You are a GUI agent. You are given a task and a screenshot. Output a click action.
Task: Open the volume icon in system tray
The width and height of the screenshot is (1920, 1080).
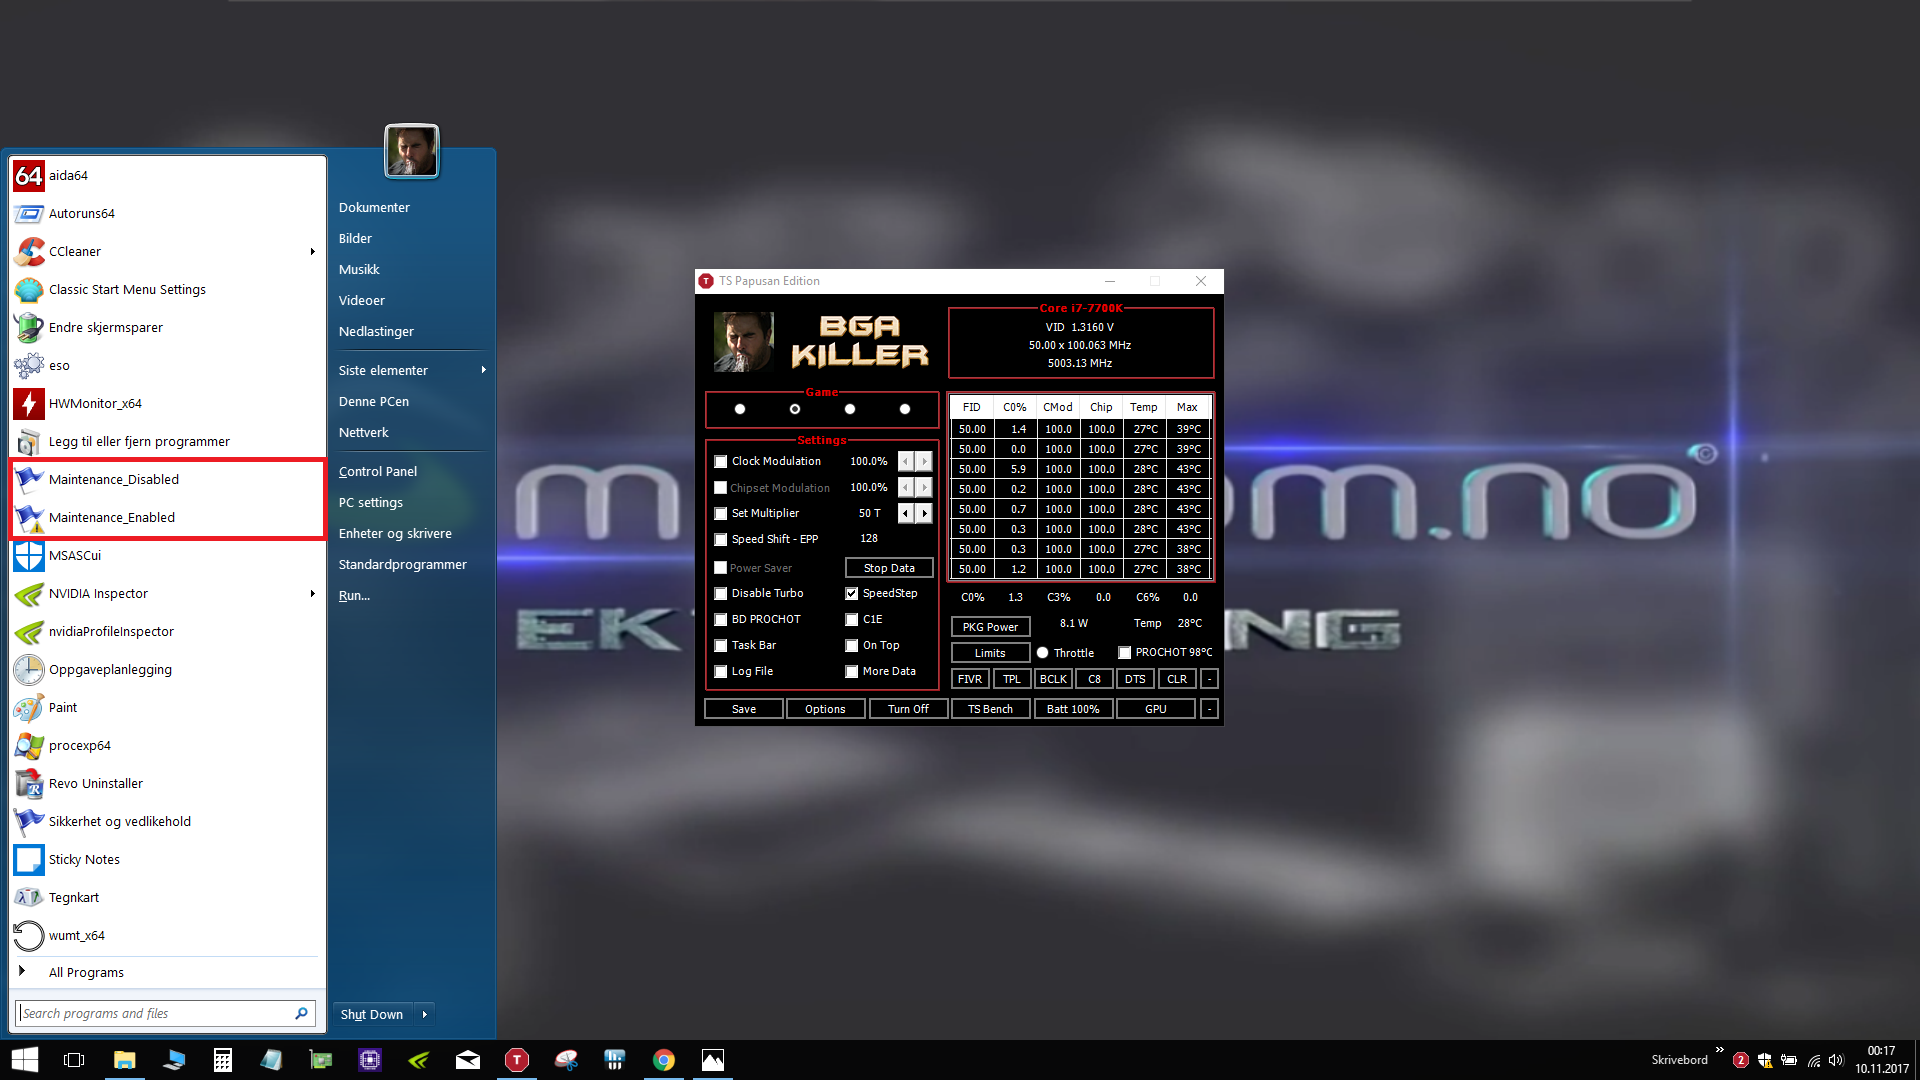1836,1060
